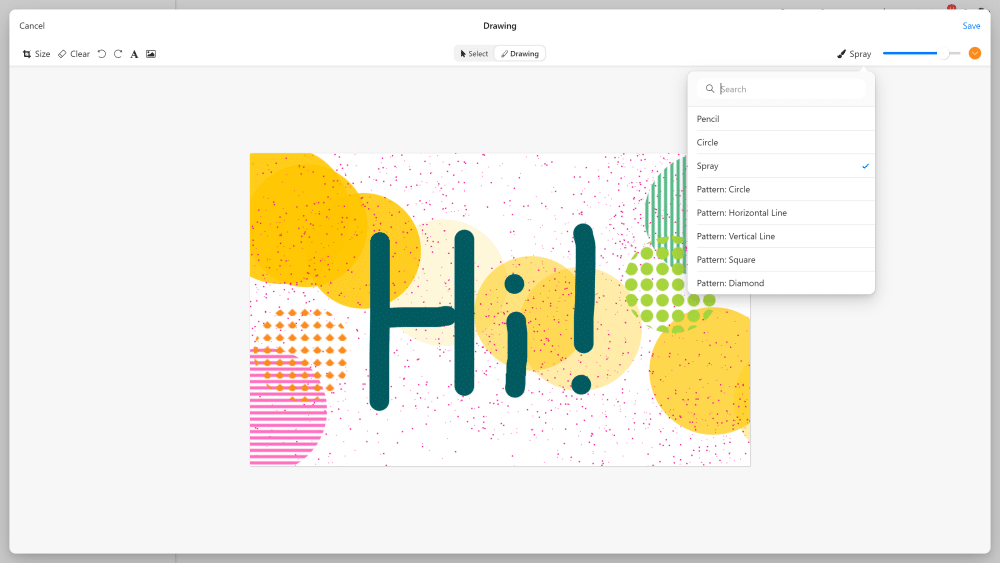
Task: Switch to Select mode
Action: point(474,54)
